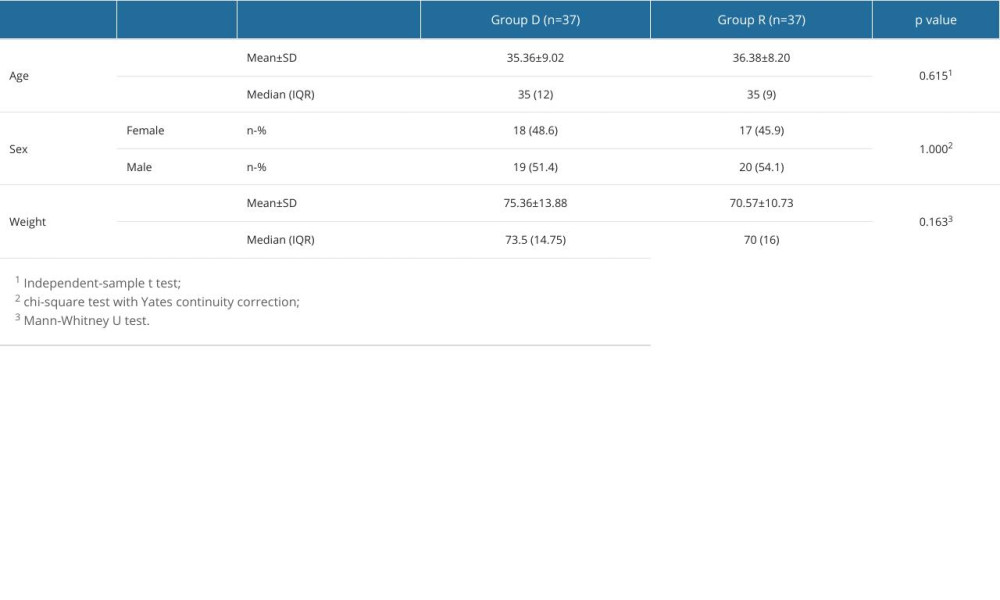Click footnote 'chi-square test with Yates continuity correction'

click(x=160, y=302)
